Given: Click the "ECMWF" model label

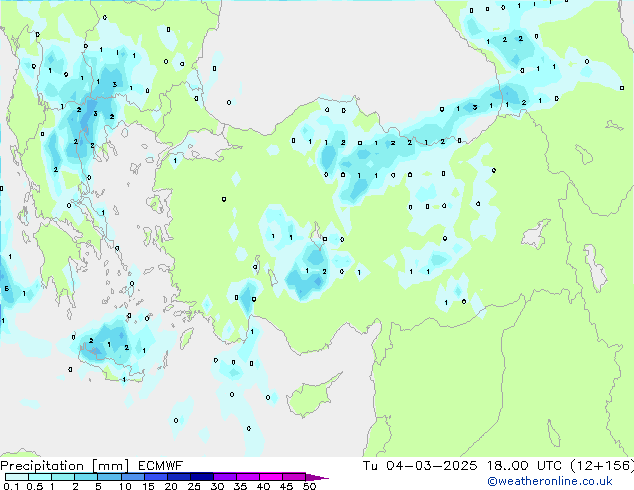Looking at the screenshot, I should [x=160, y=466].
